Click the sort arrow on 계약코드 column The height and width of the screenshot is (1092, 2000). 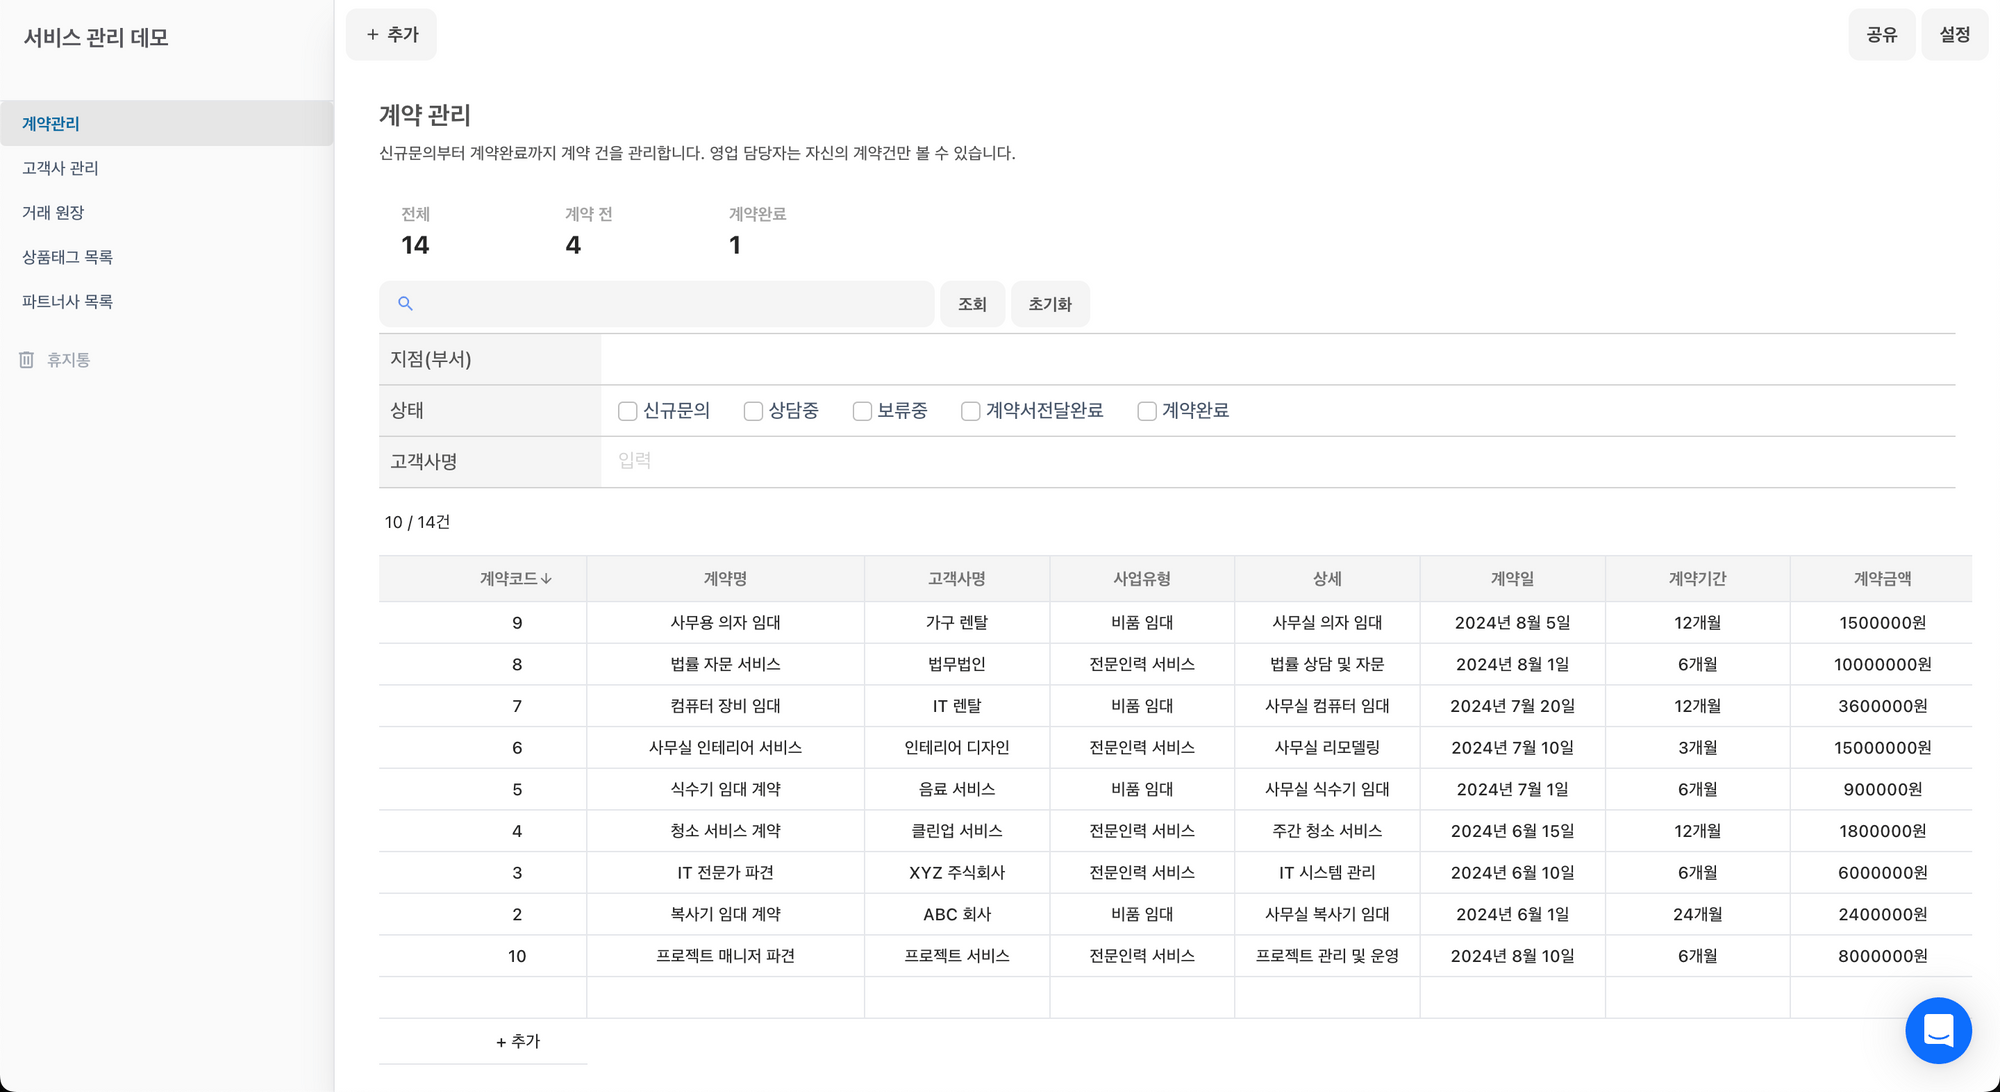click(546, 579)
